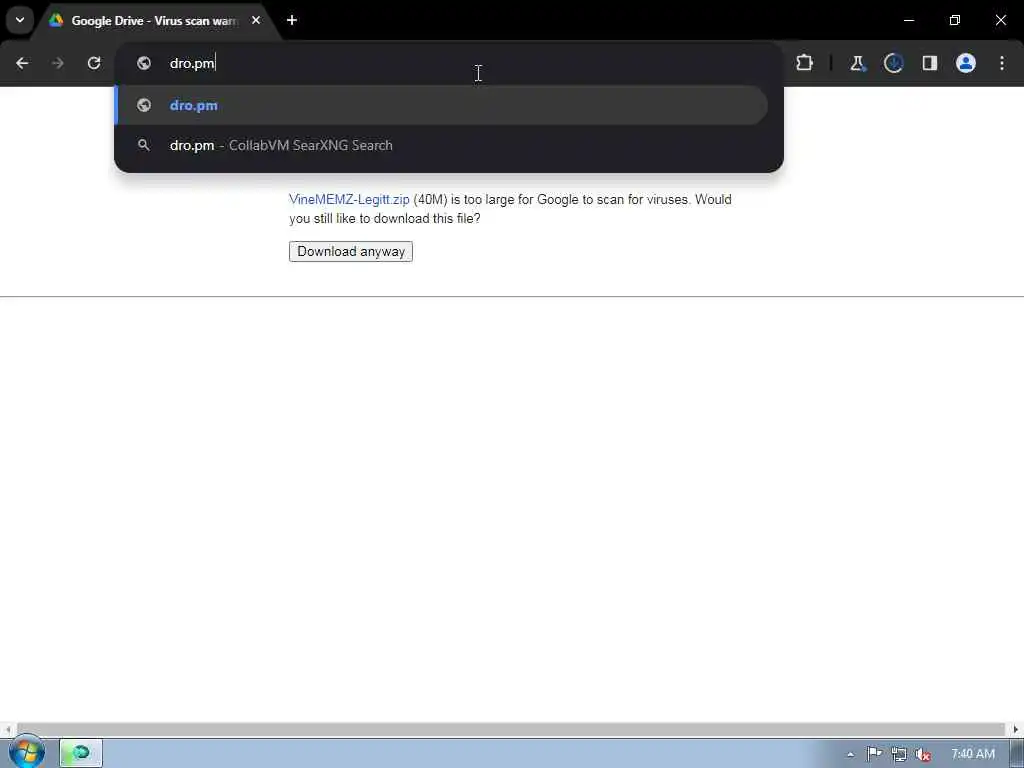
Task: Select the dro.pm URL suggestion
Action: pyautogui.click(x=441, y=105)
